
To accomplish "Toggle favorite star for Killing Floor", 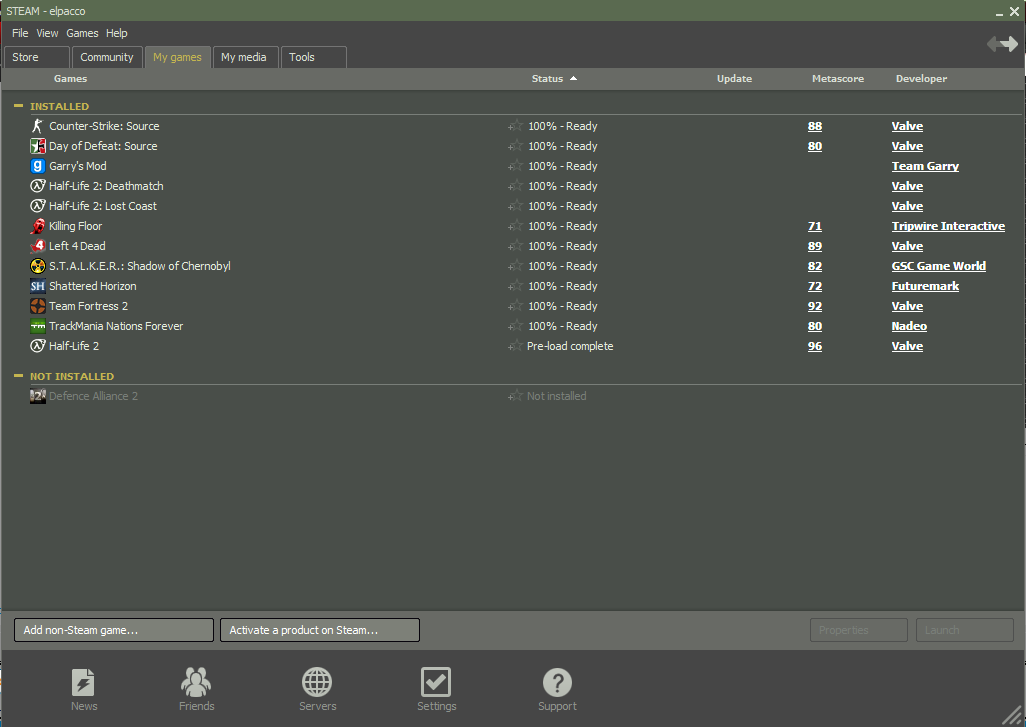I will 516,226.
